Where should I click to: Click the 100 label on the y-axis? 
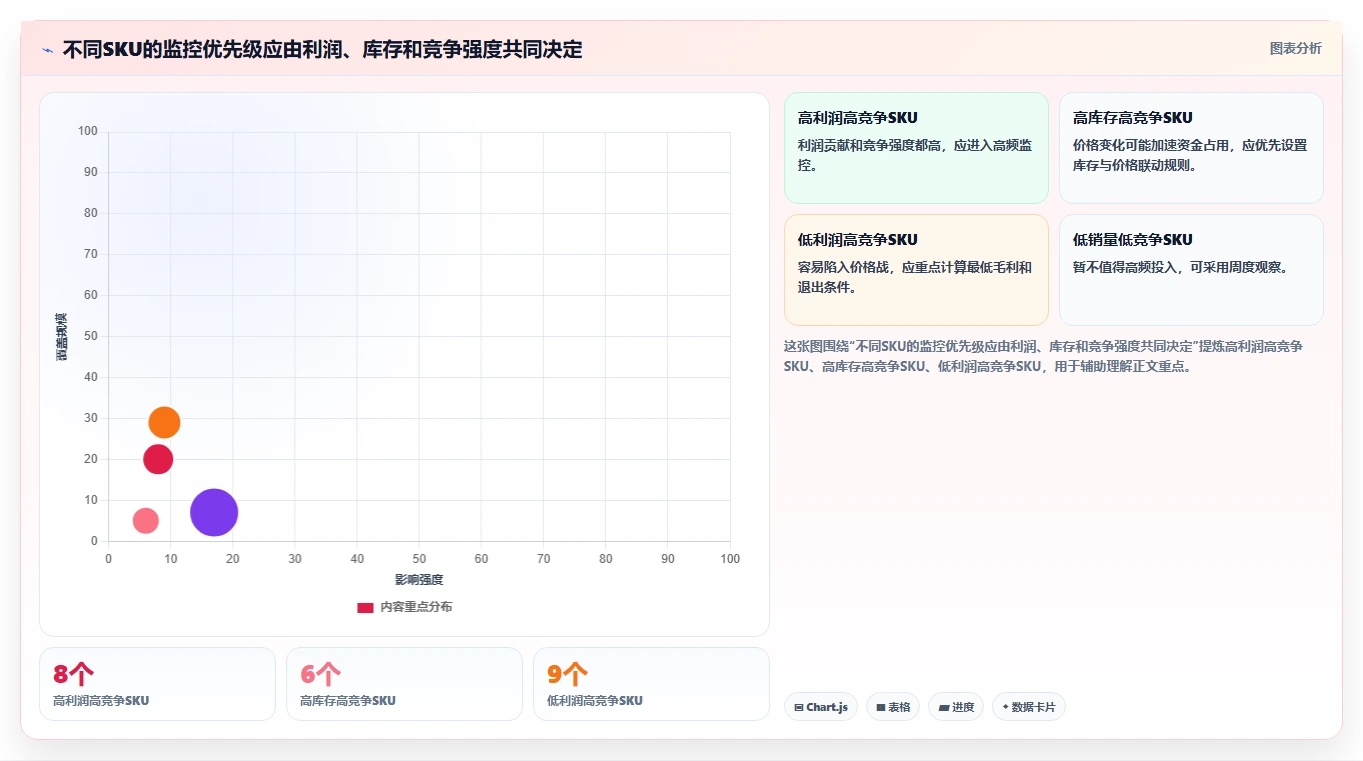point(88,131)
